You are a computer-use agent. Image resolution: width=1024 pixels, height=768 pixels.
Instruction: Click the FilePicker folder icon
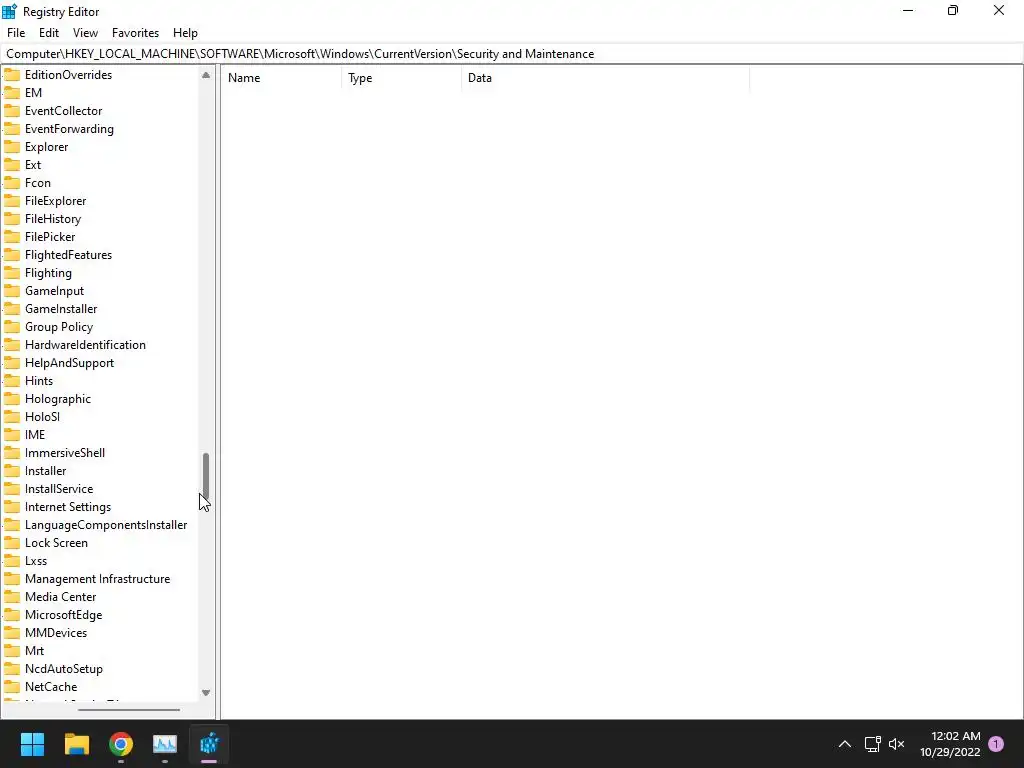12,236
